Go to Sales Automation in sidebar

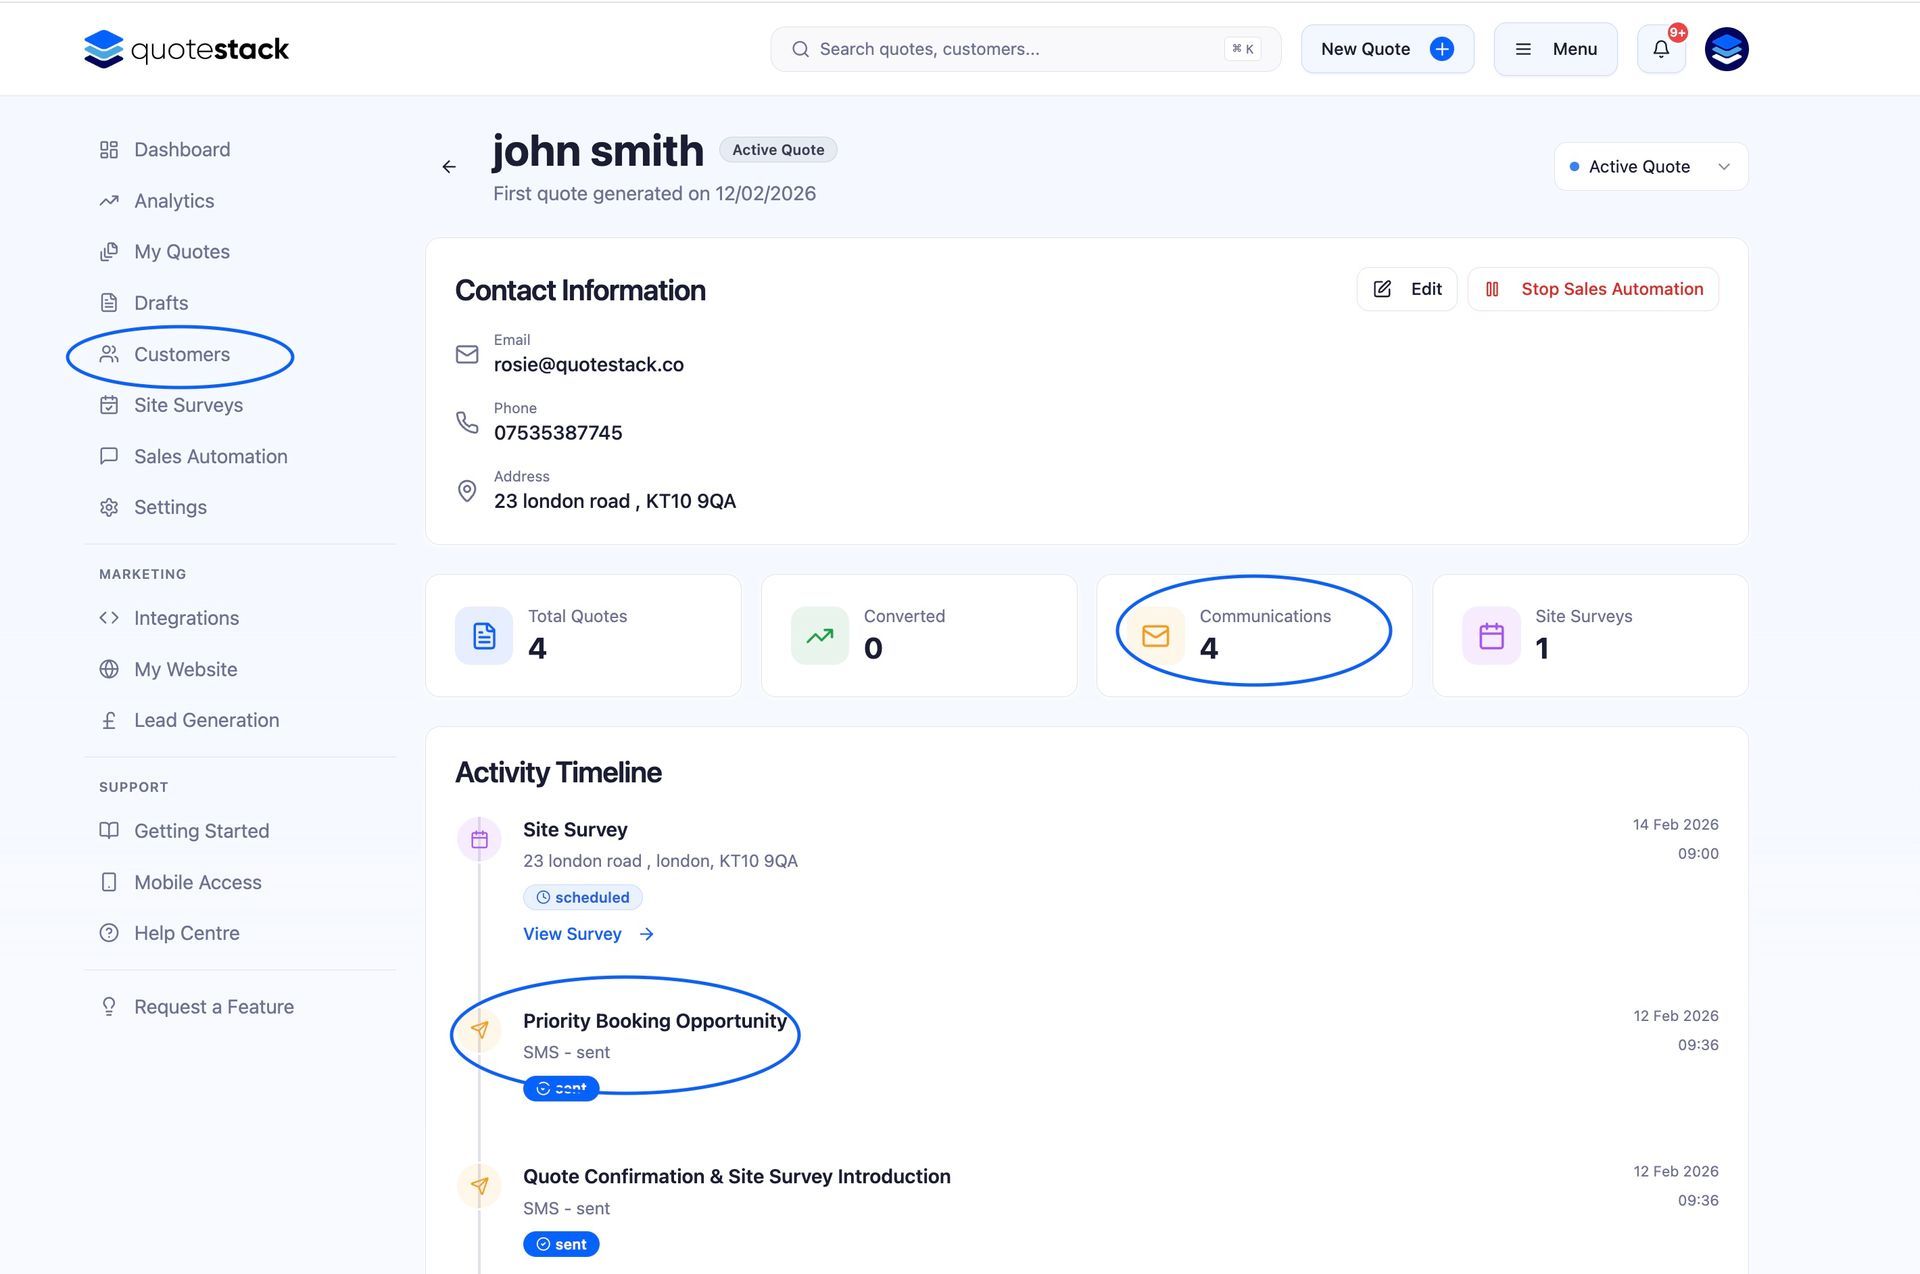tap(210, 457)
